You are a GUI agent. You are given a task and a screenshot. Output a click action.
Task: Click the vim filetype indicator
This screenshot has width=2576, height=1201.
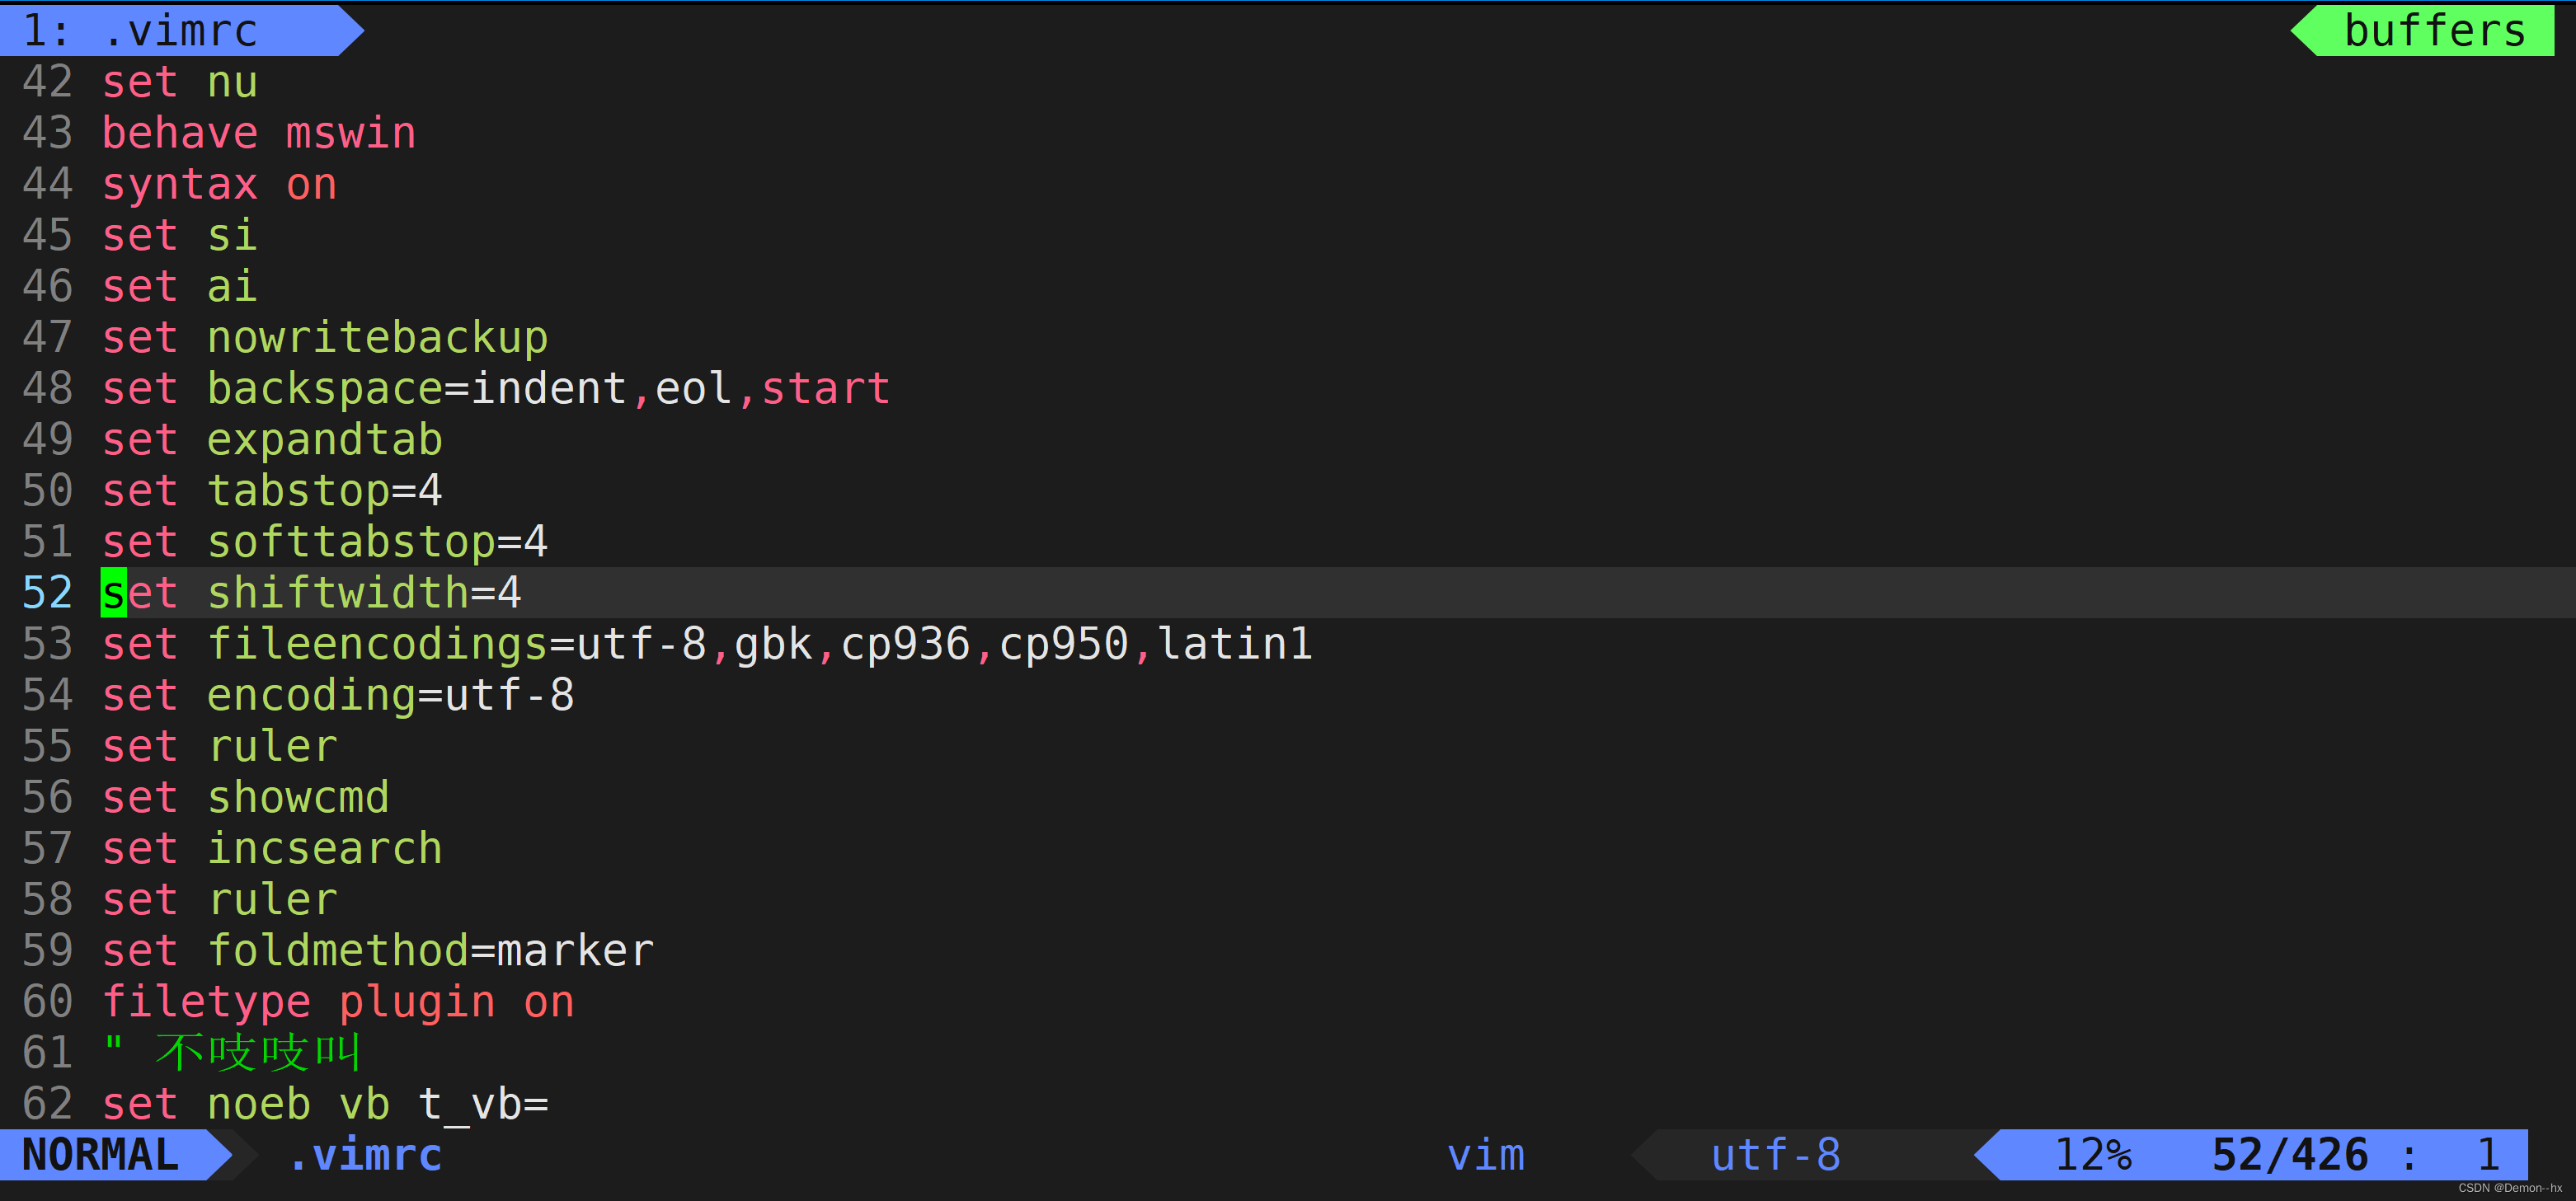coord(1486,1155)
